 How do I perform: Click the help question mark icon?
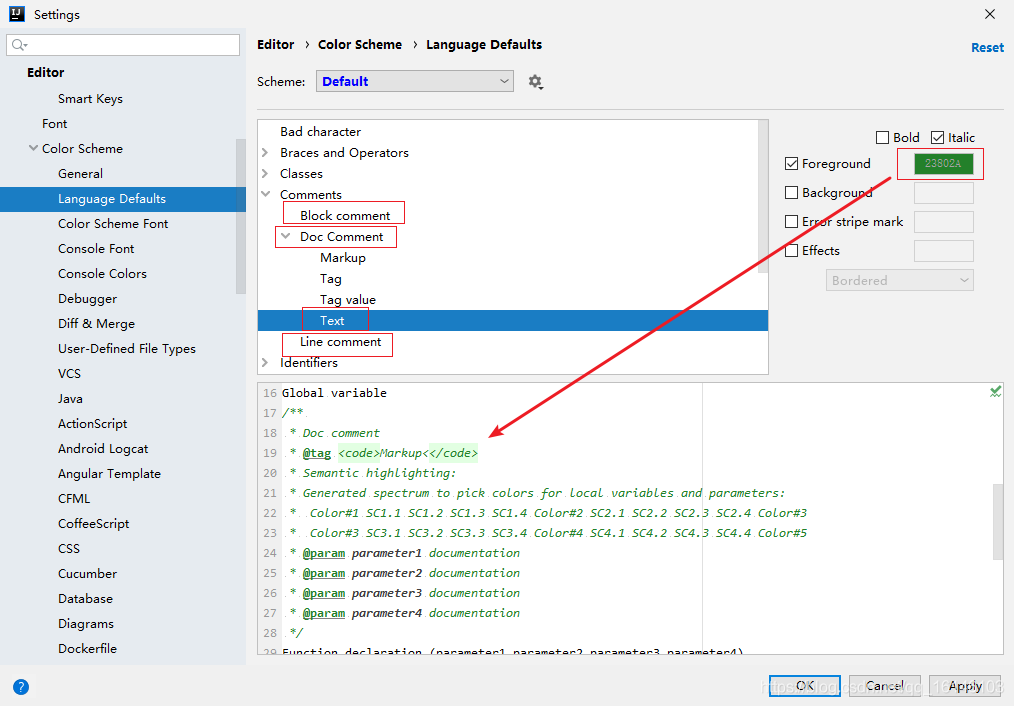coord(21,687)
